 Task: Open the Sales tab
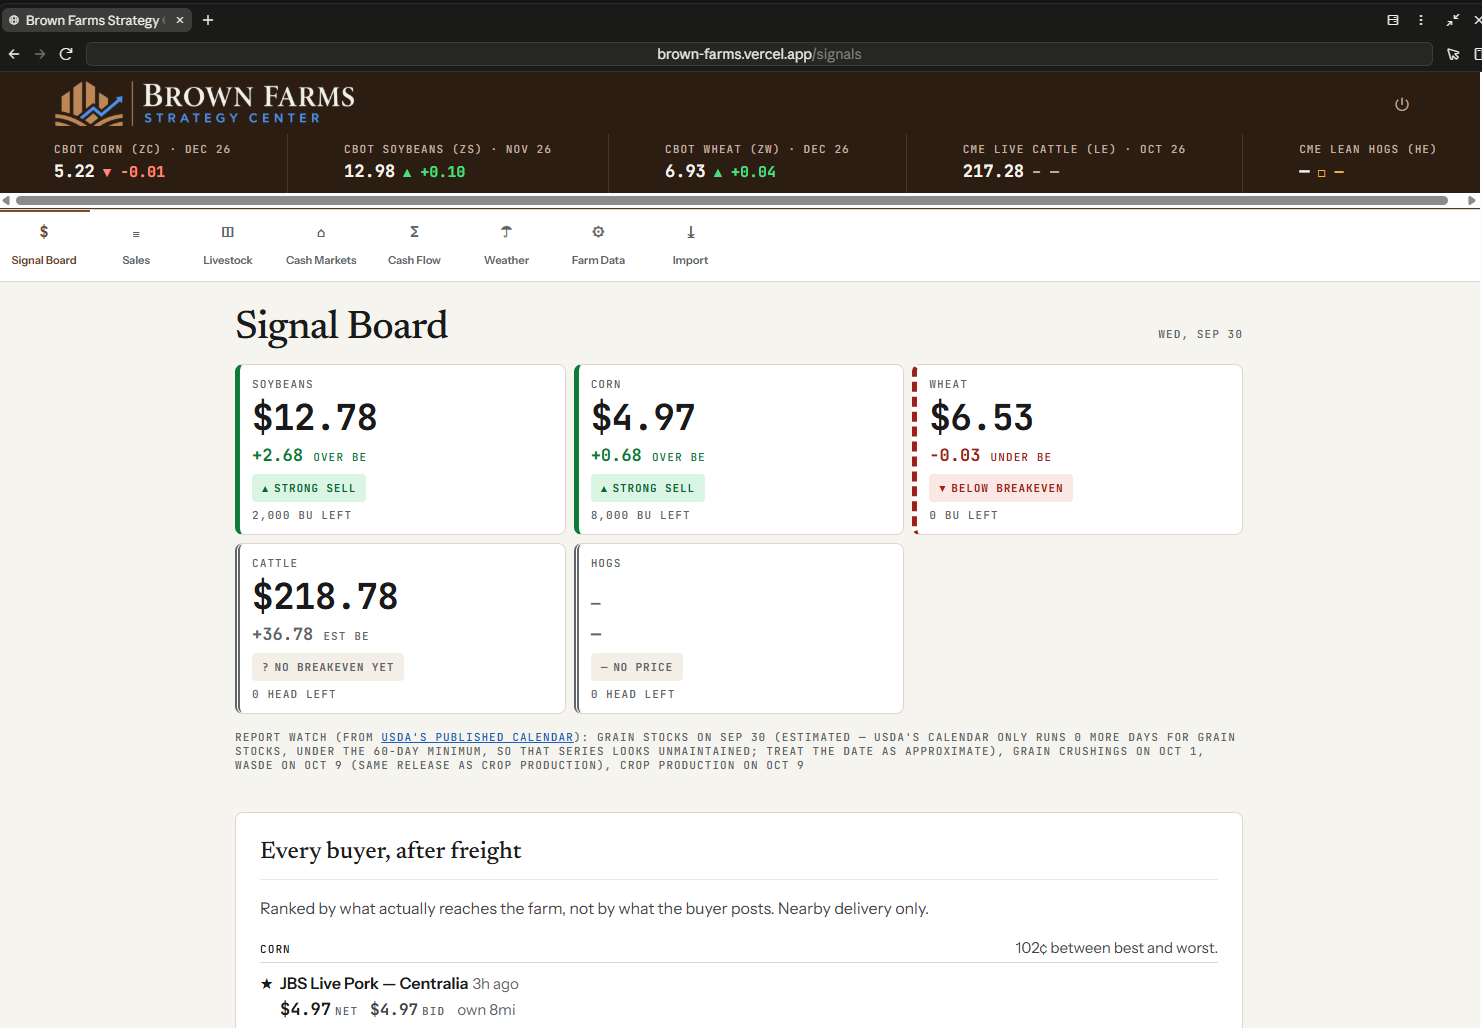click(x=136, y=245)
